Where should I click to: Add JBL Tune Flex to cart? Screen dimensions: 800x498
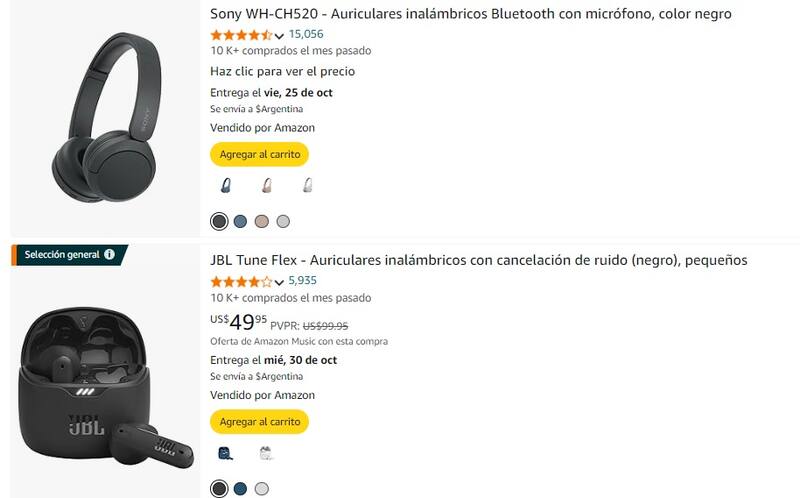(260, 421)
